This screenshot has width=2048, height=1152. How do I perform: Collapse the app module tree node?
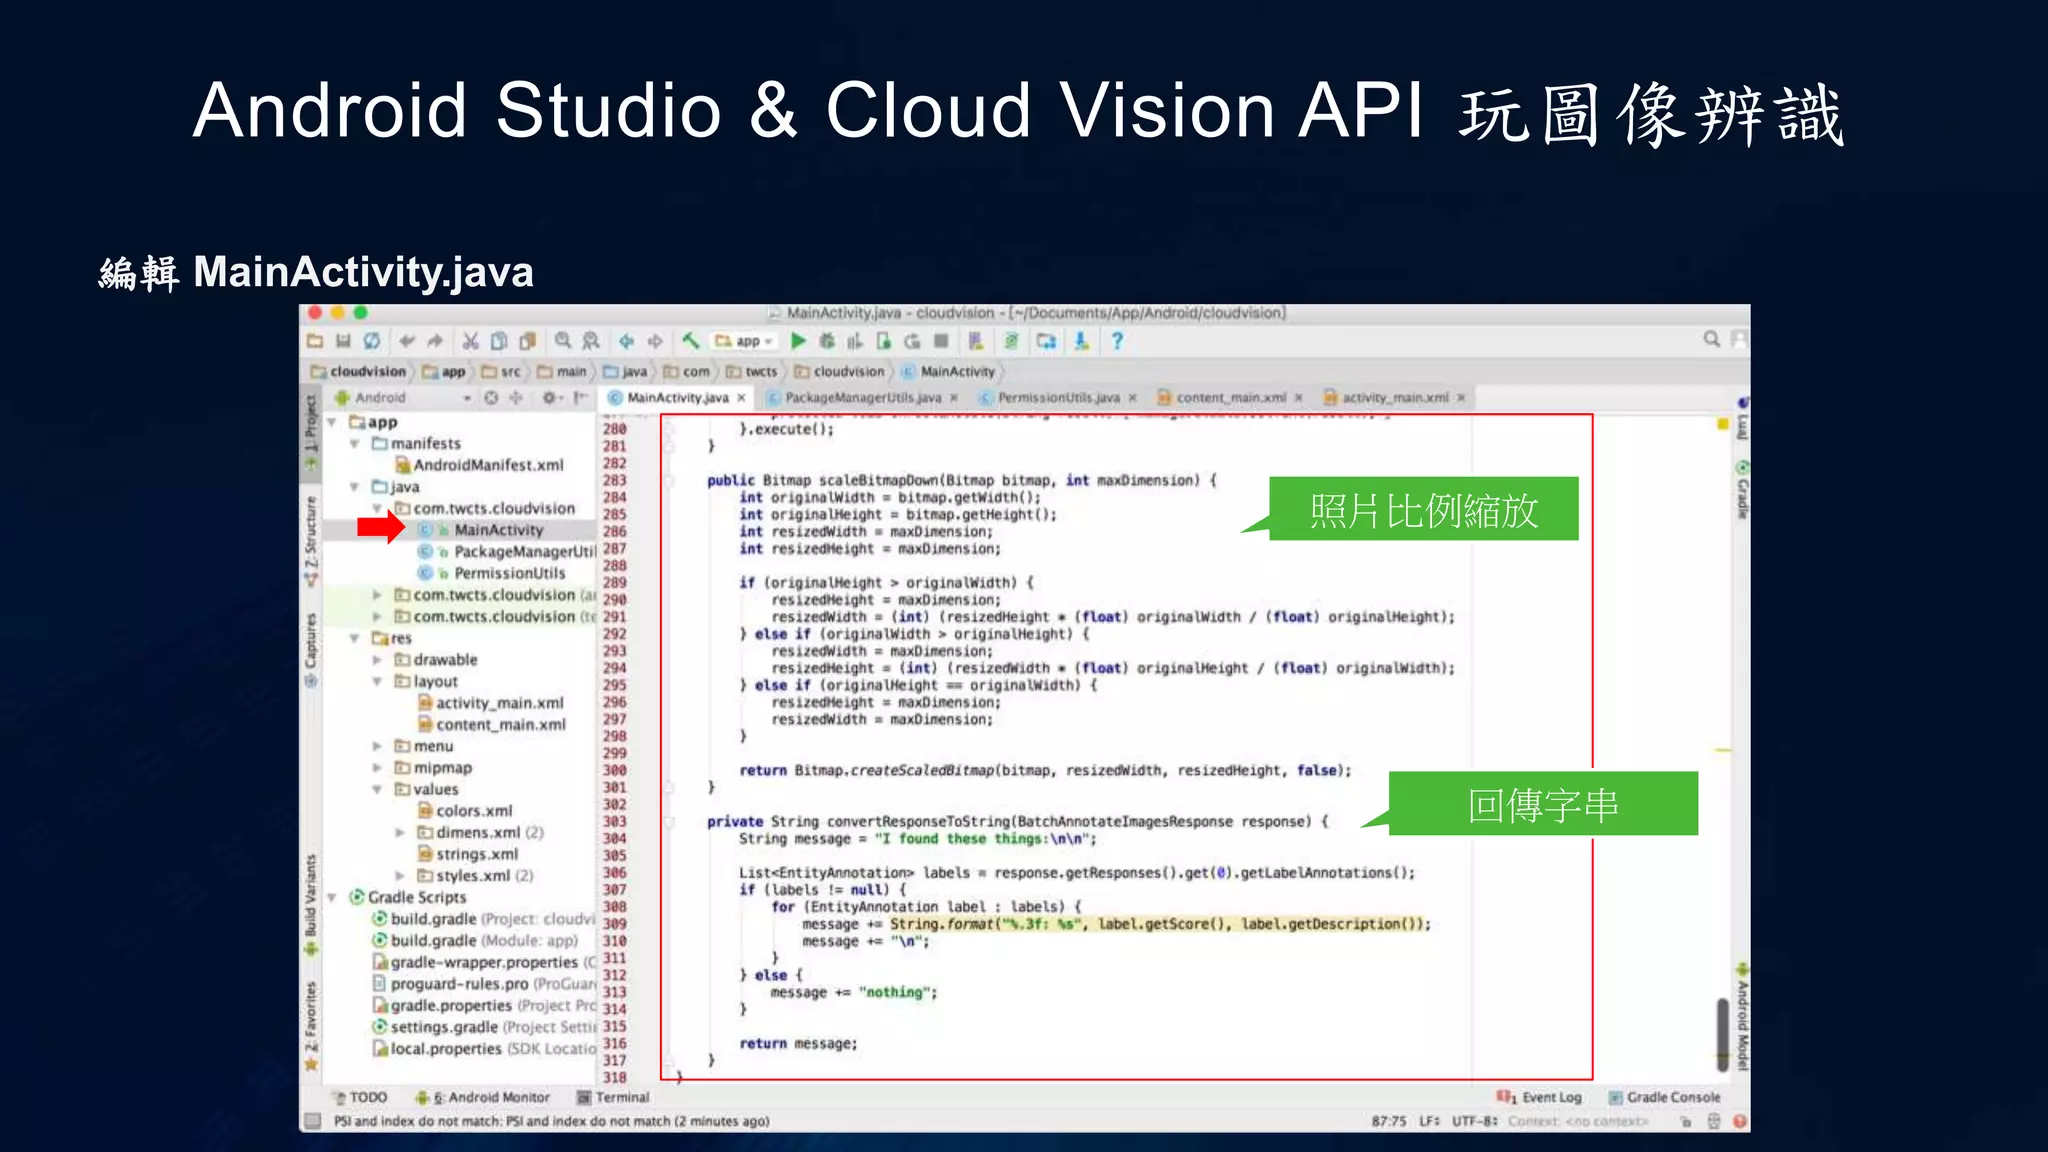click(x=331, y=422)
